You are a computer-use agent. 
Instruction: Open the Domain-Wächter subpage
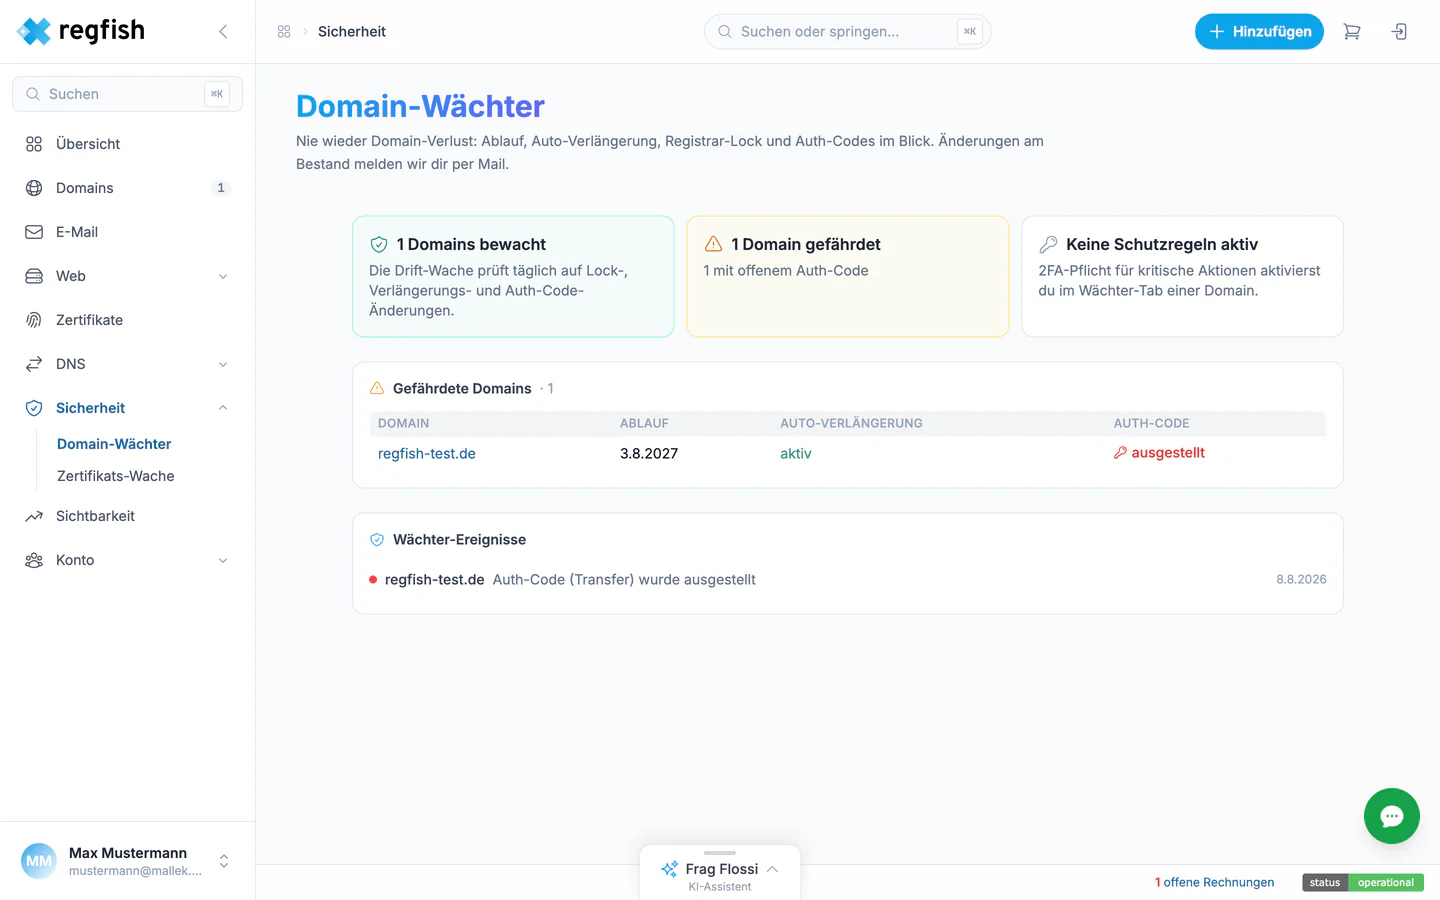coord(114,444)
